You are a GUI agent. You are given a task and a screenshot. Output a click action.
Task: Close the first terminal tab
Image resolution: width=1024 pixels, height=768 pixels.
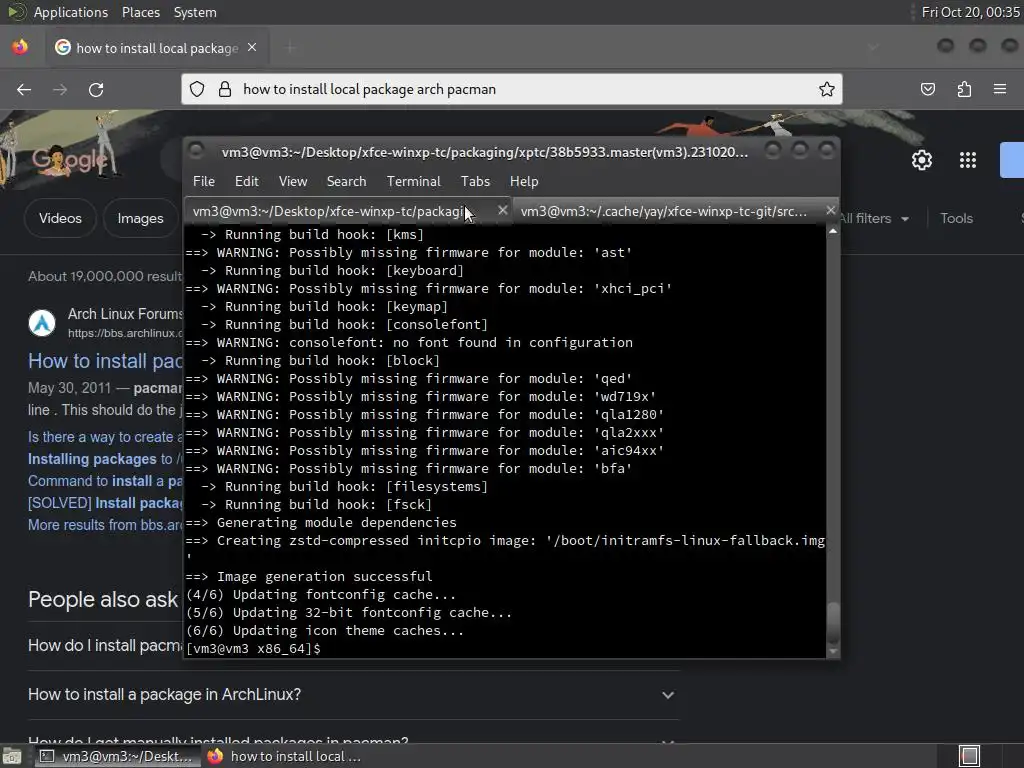(502, 210)
